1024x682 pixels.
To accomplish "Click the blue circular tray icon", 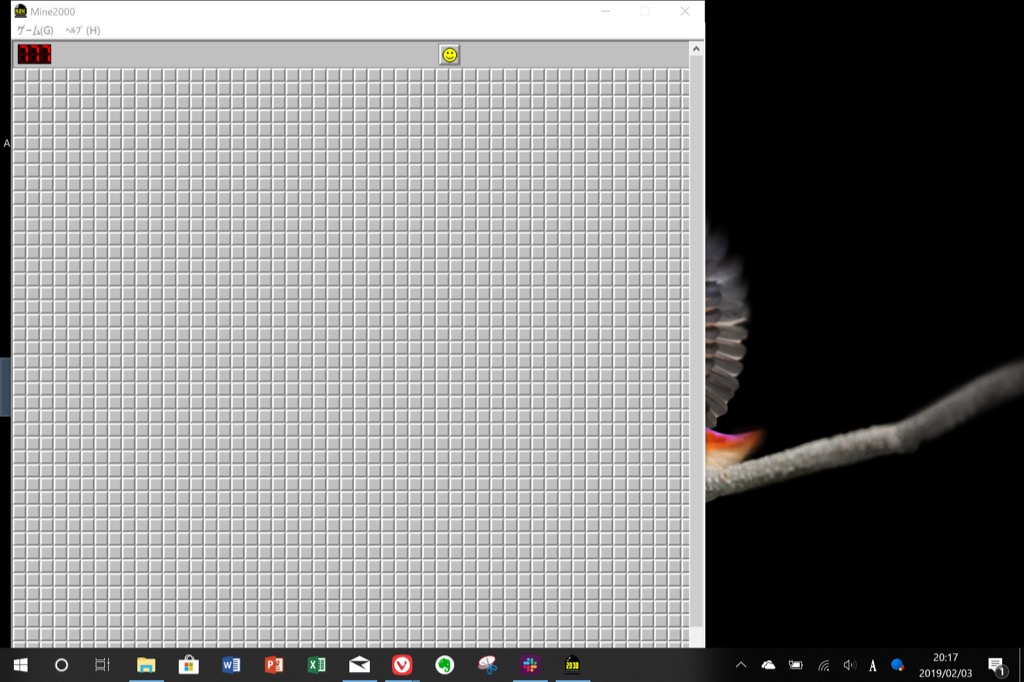I will 898,665.
